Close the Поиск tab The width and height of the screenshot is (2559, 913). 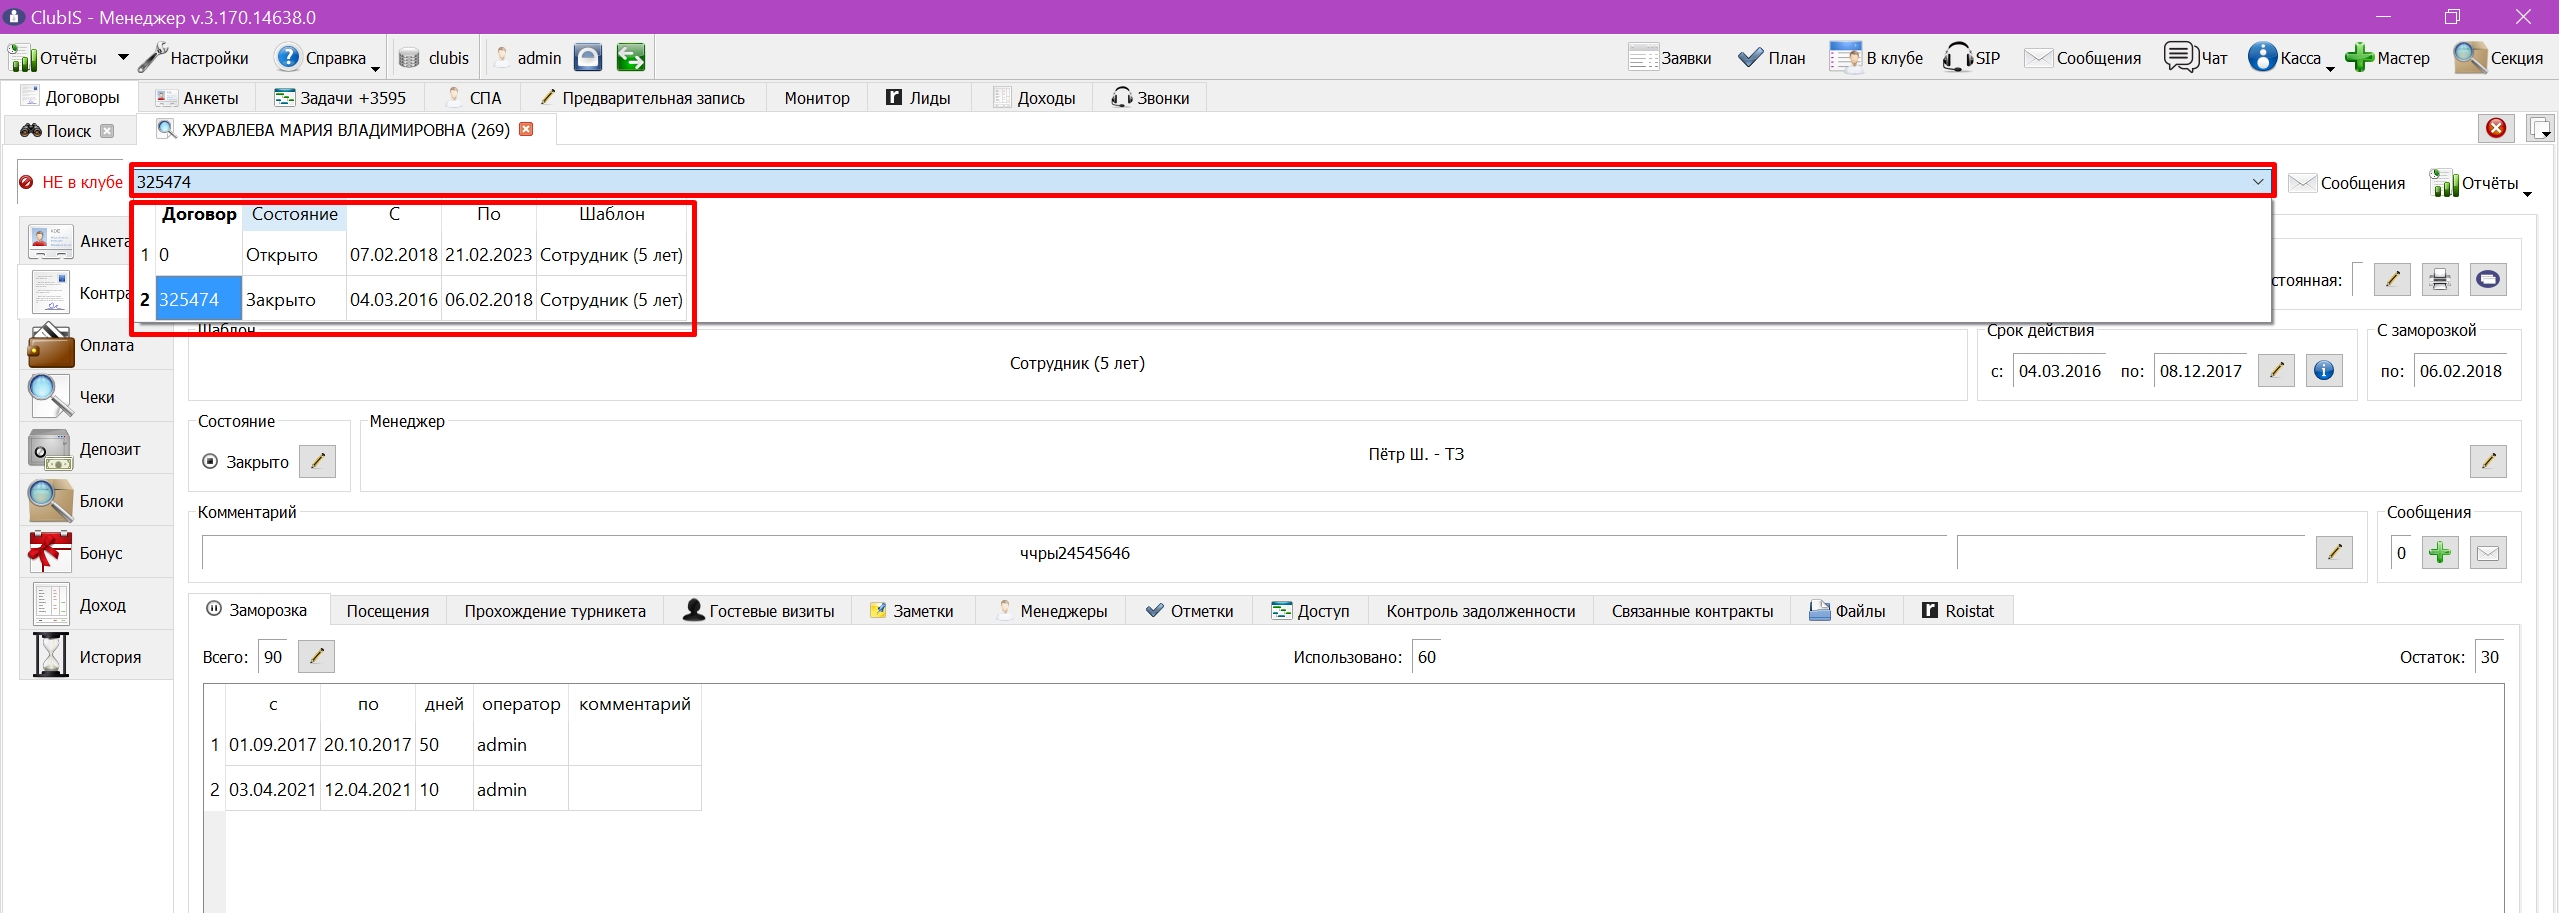[x=107, y=131]
